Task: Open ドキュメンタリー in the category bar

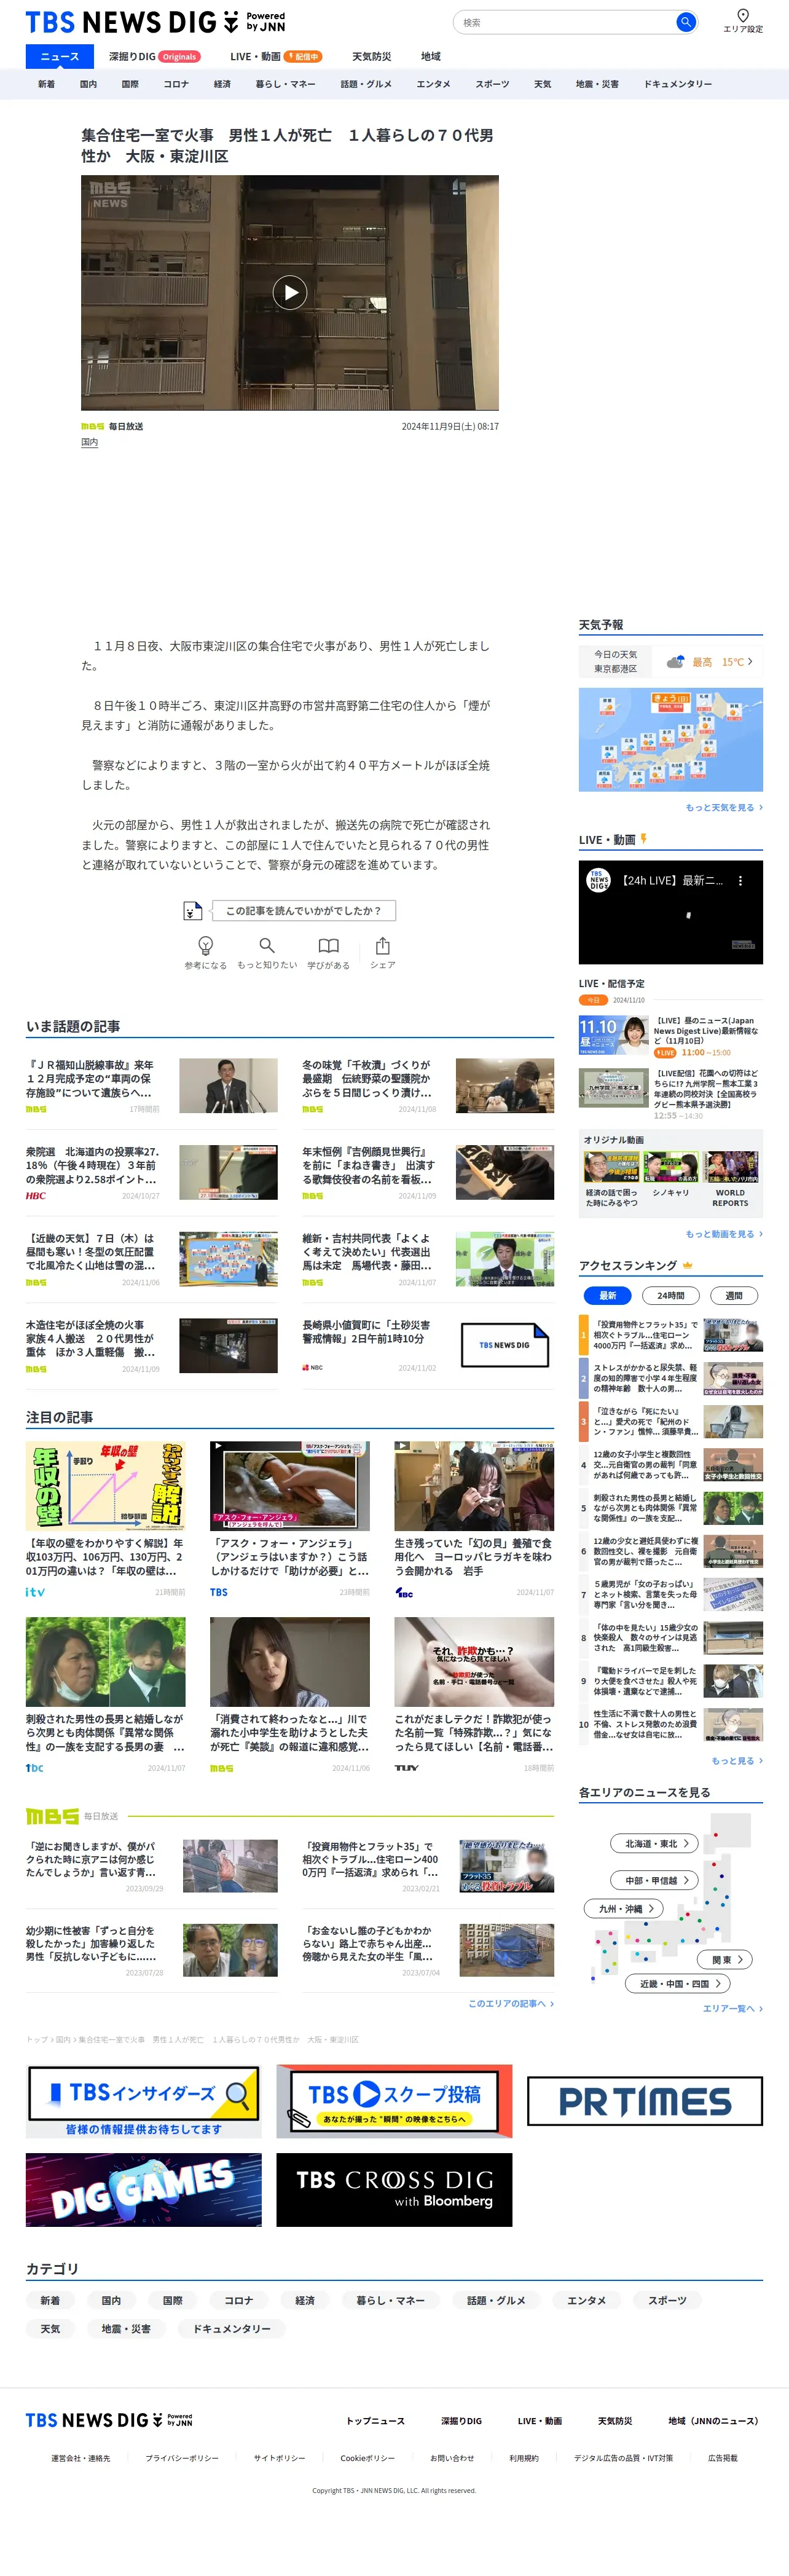Action: tap(677, 84)
